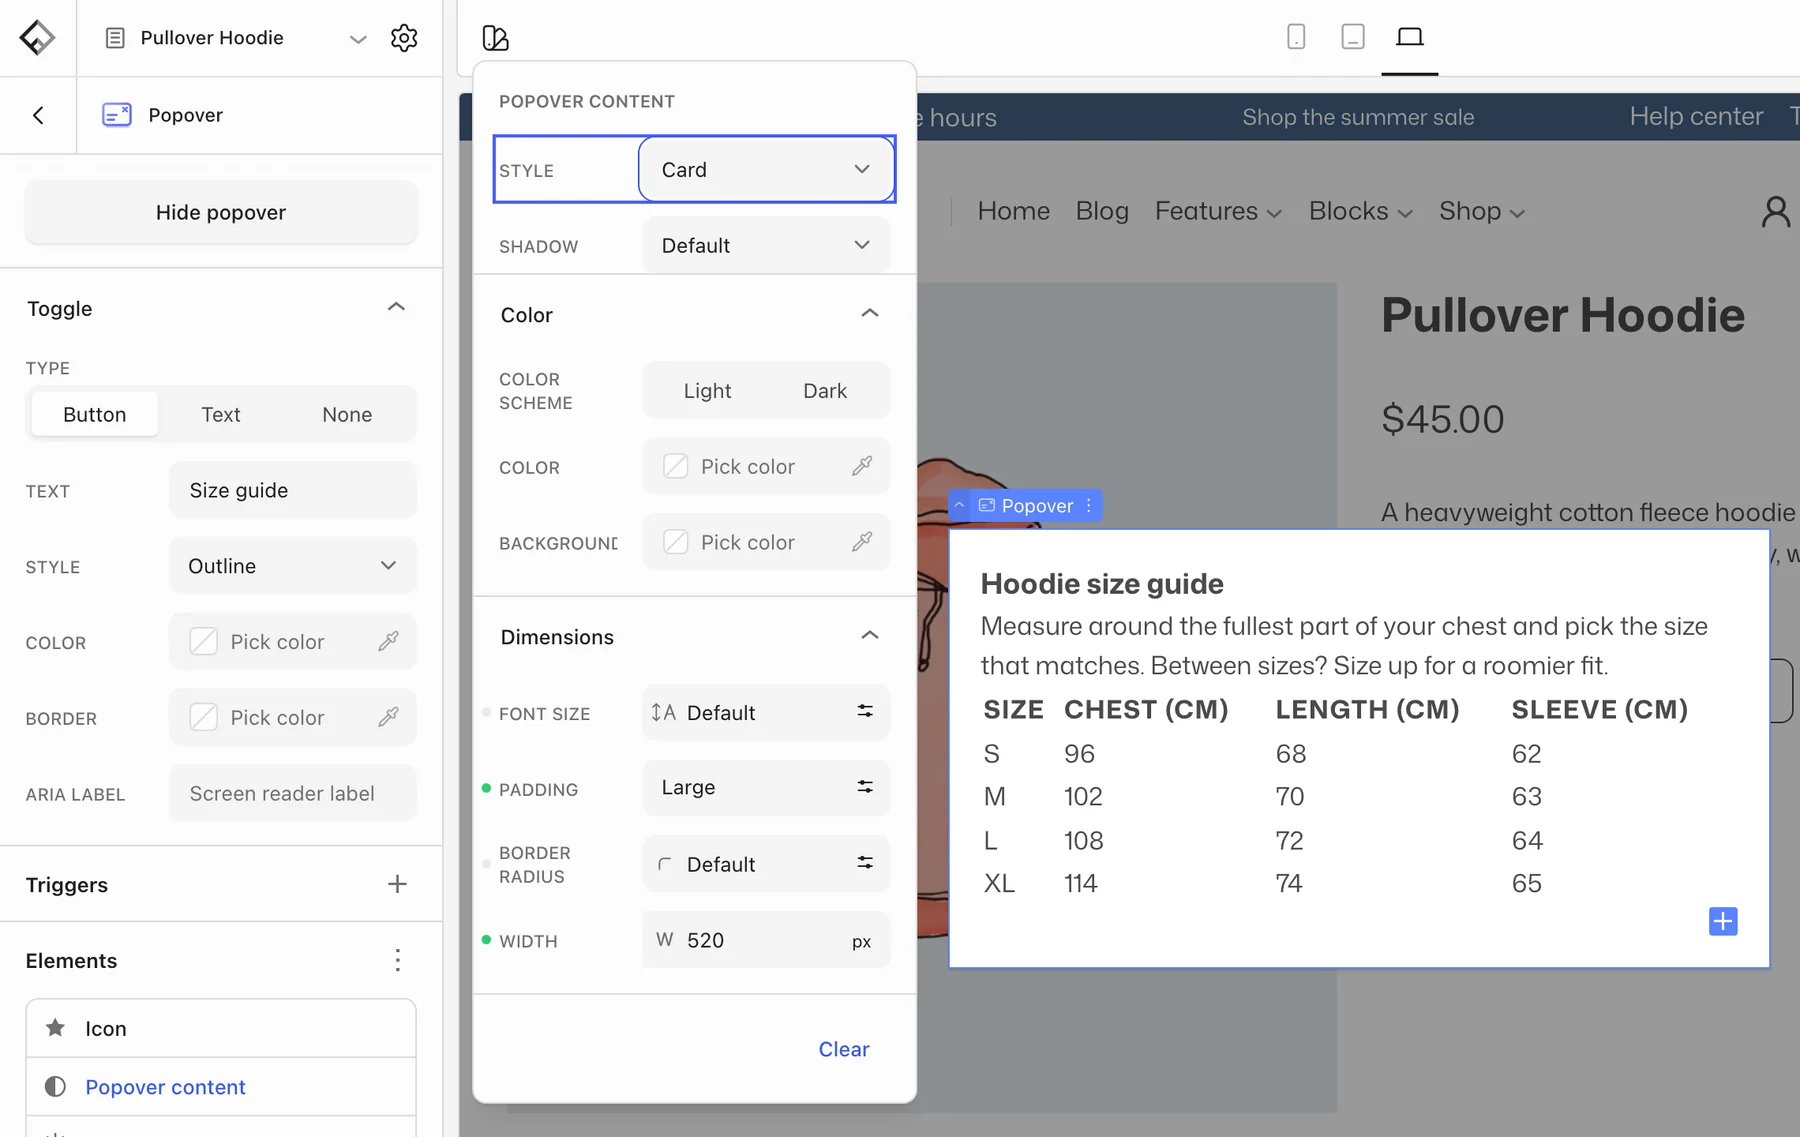
Task: Pick toggle Border color swatch
Action: (x=204, y=717)
